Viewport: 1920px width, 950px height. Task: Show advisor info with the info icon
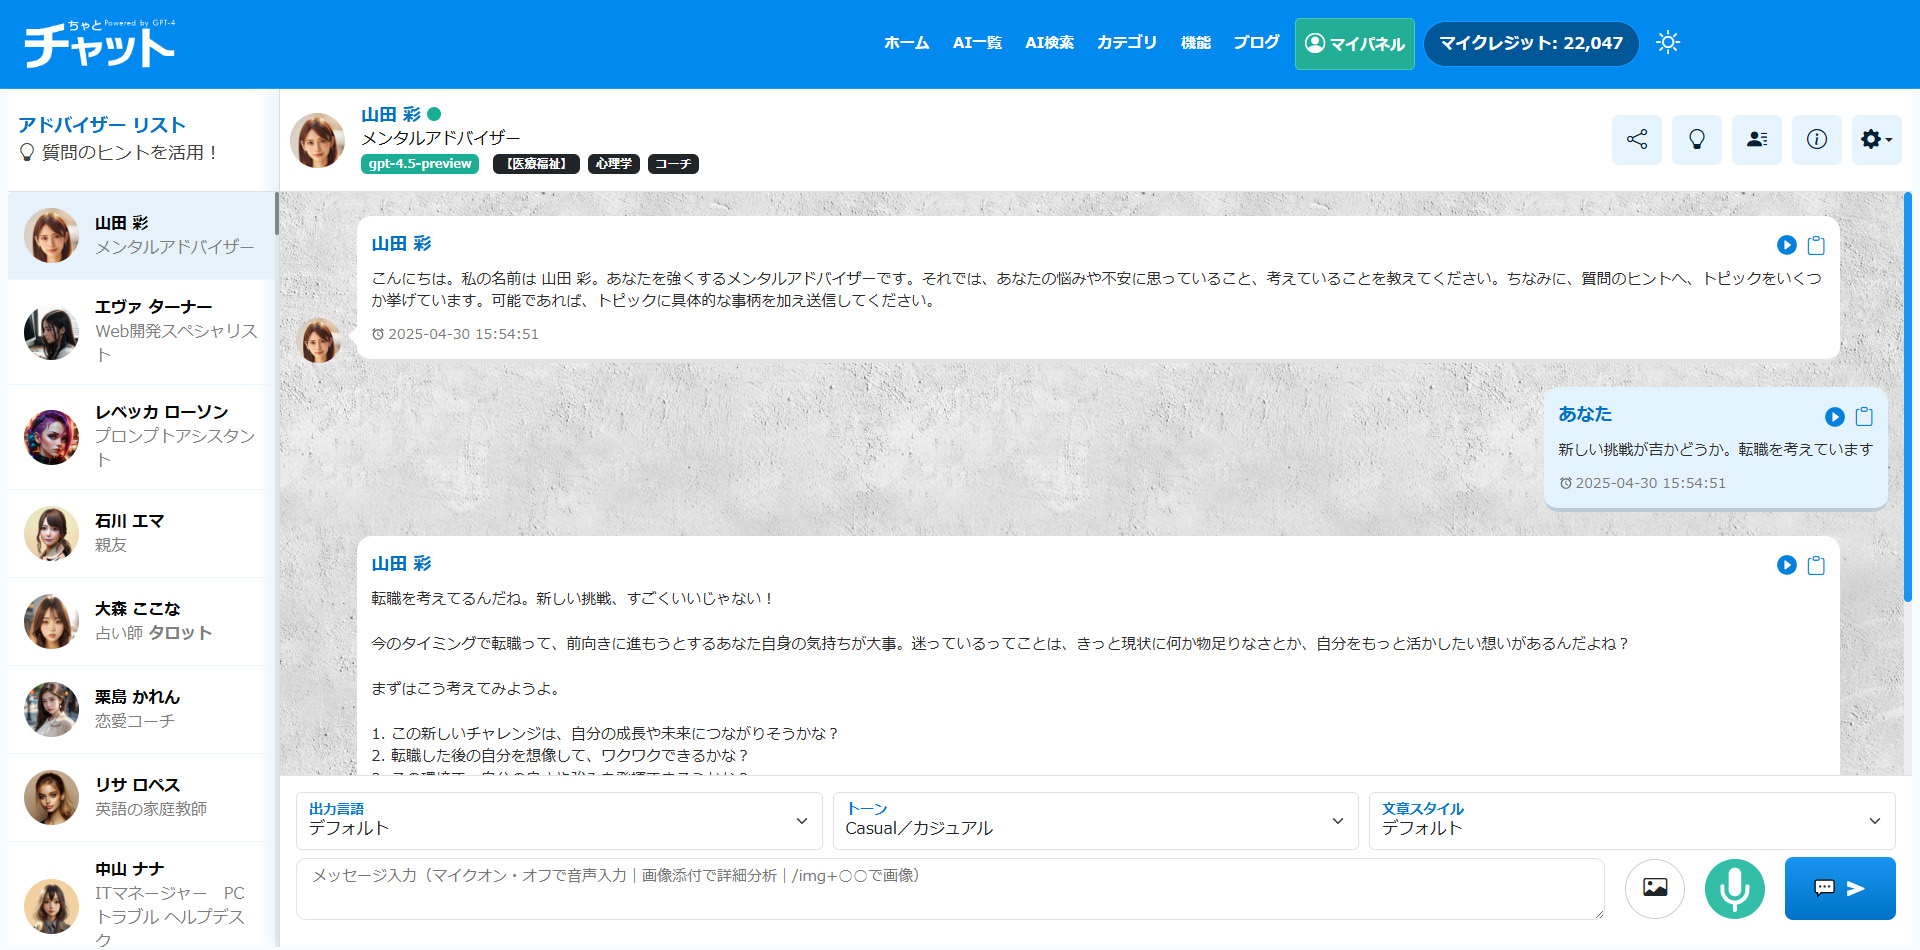1816,140
